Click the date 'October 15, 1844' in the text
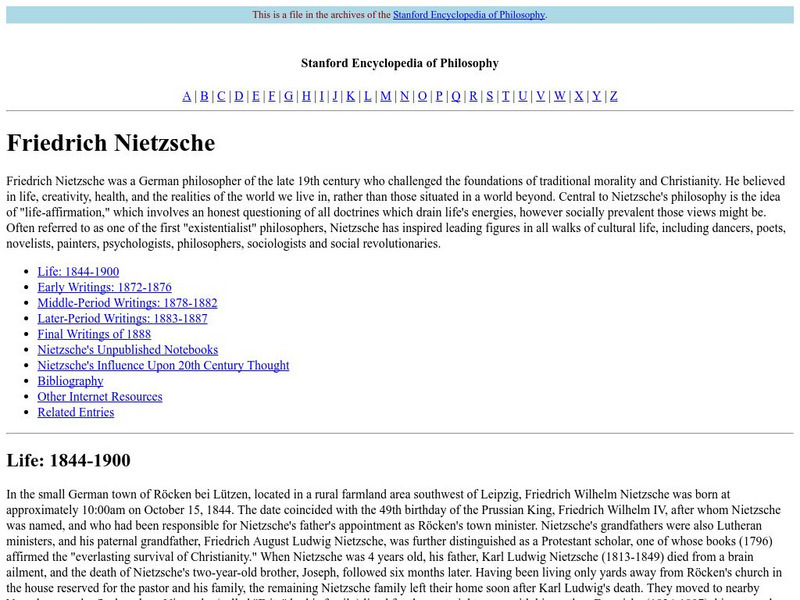 pos(189,510)
